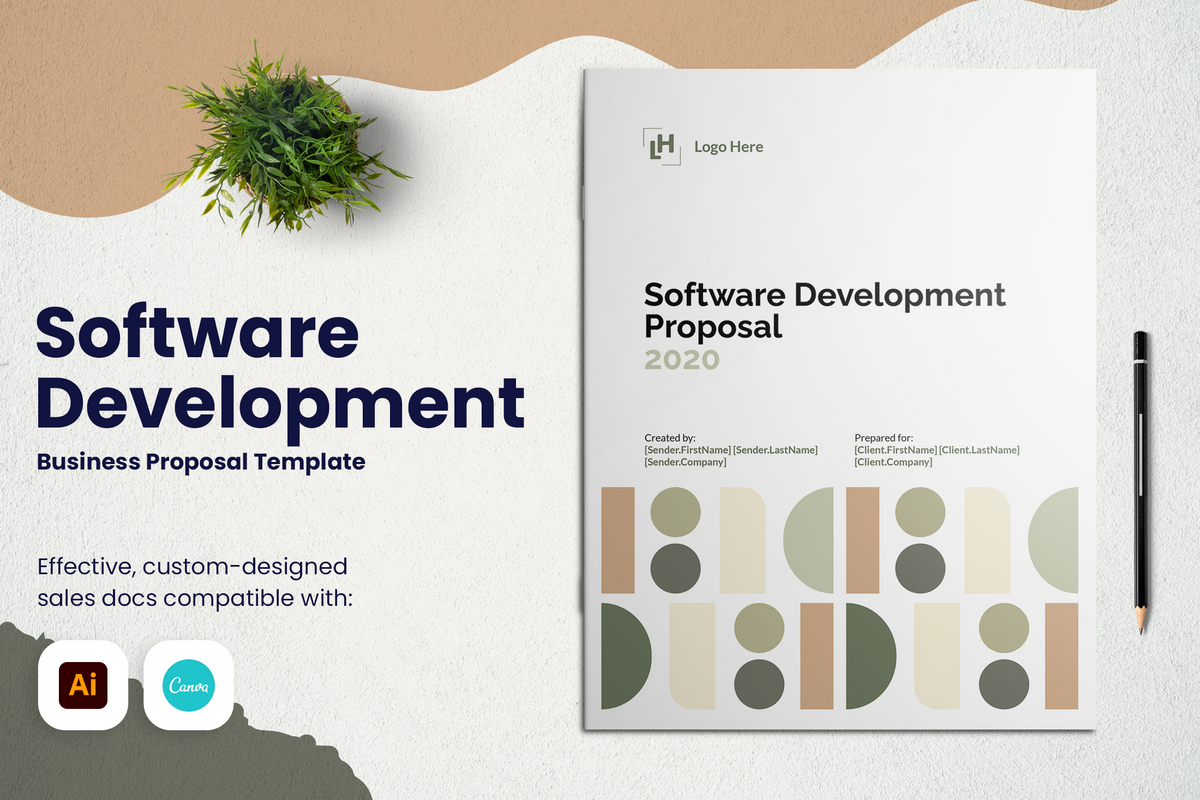The height and width of the screenshot is (800, 1200).
Task: Click the Canva app icon
Action: pyautogui.click(x=189, y=685)
